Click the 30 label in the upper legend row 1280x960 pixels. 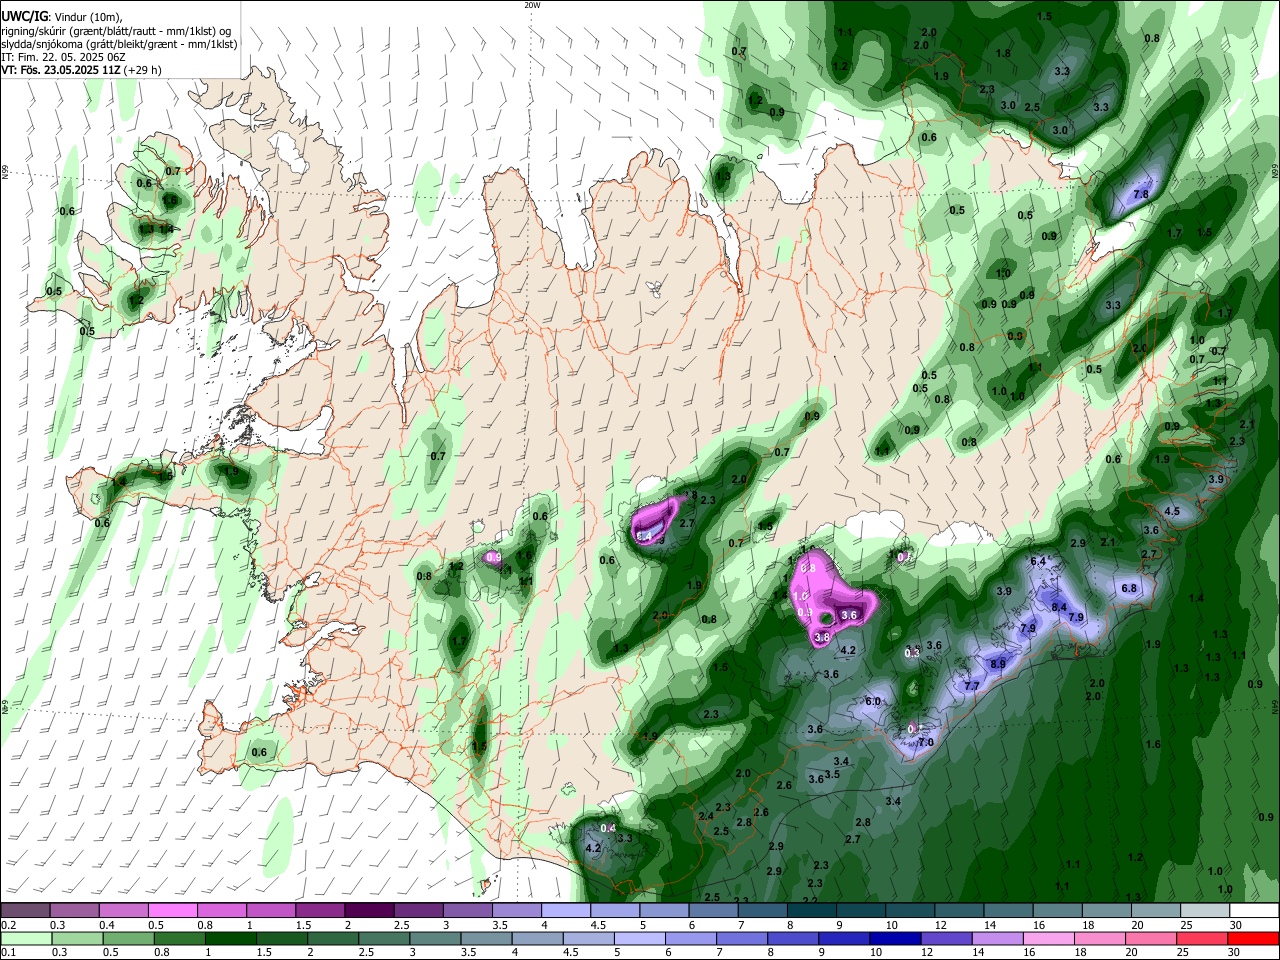tap(1236, 925)
